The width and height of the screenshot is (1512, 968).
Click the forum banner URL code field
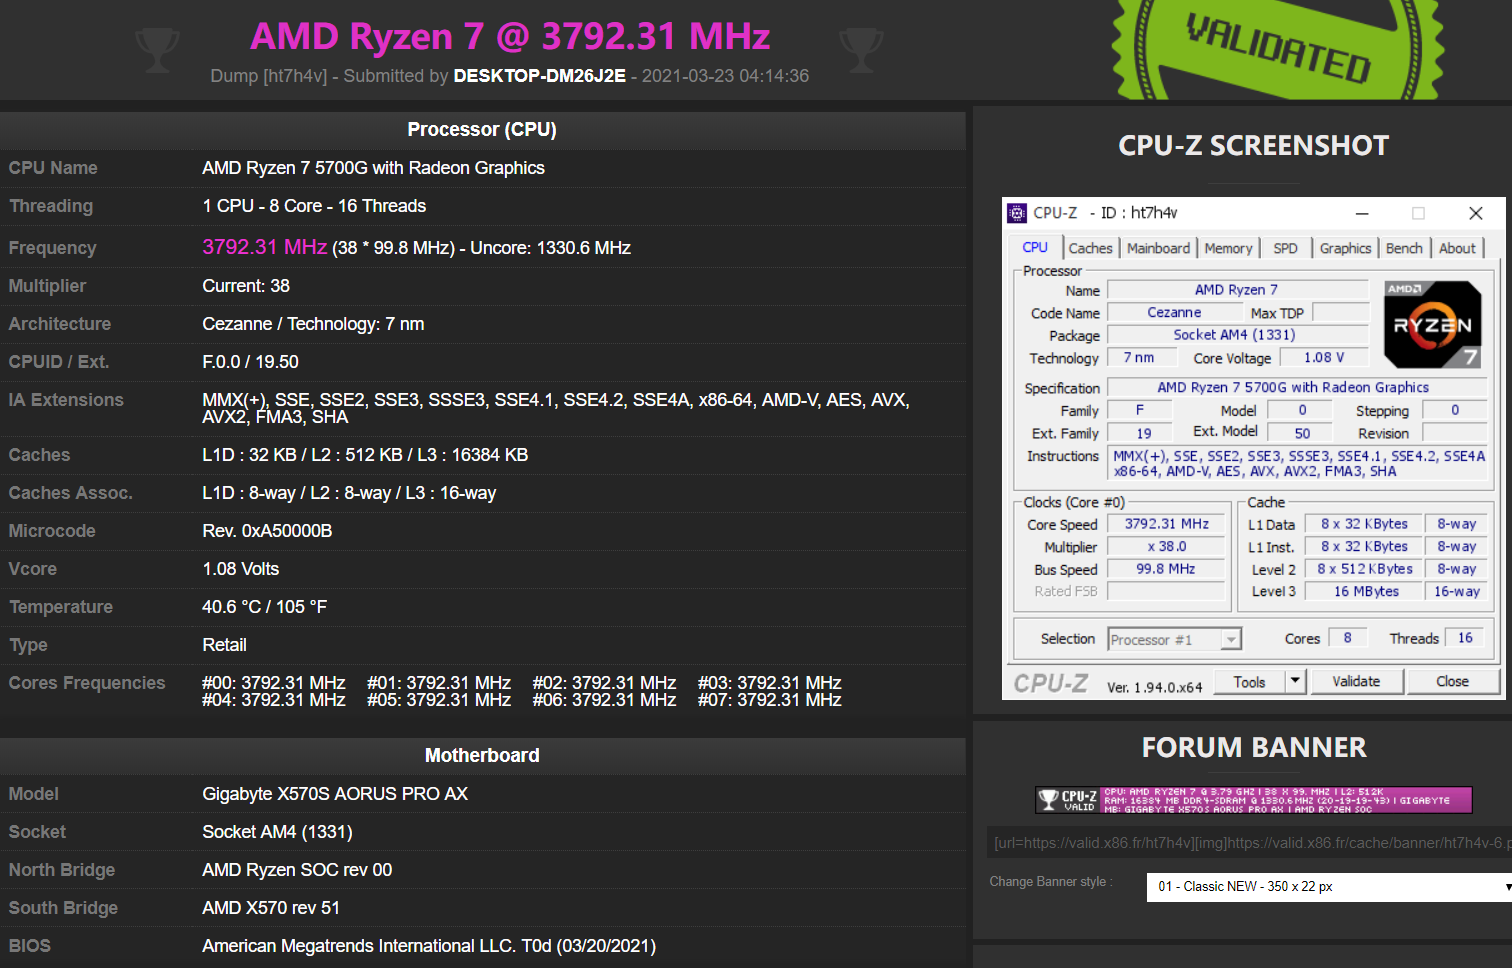tap(1249, 843)
